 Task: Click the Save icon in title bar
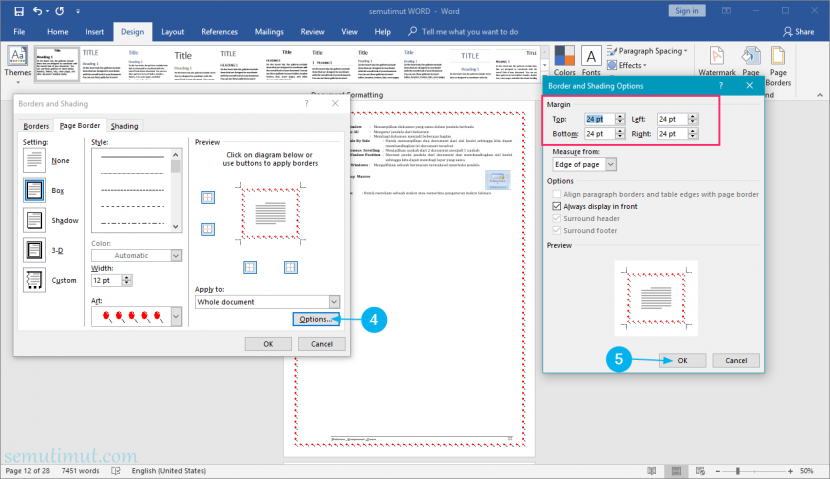point(19,11)
